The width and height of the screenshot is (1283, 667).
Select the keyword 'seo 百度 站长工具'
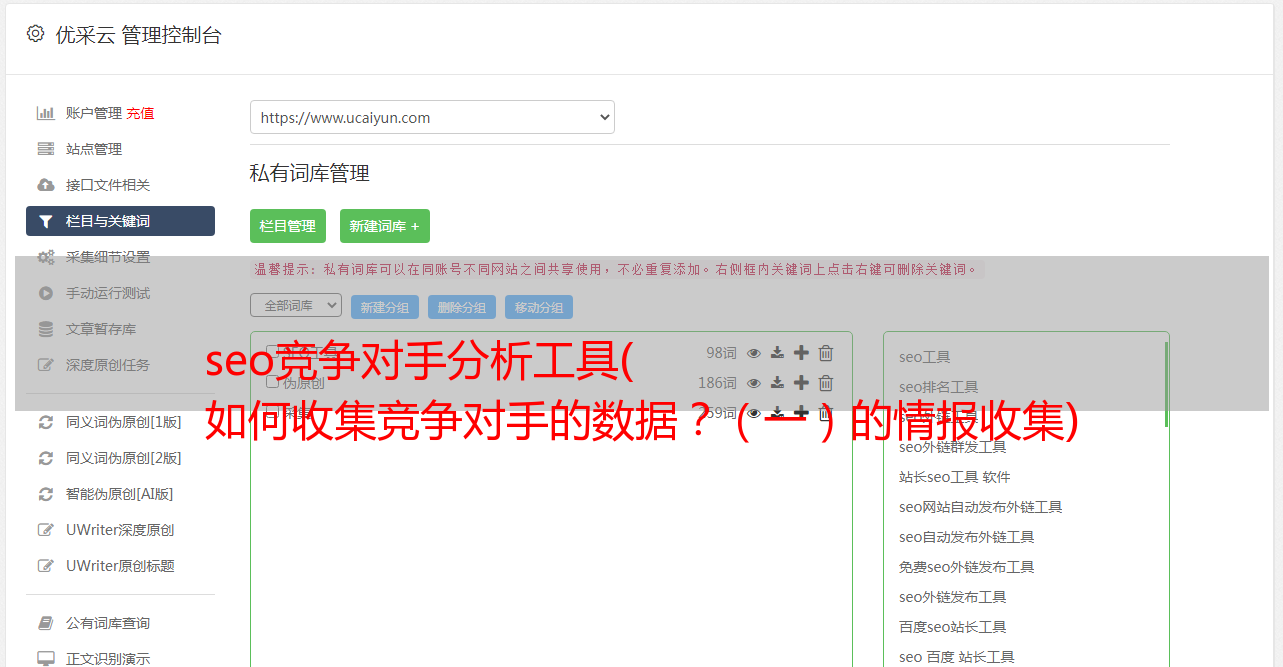pyautogui.click(x=957, y=657)
